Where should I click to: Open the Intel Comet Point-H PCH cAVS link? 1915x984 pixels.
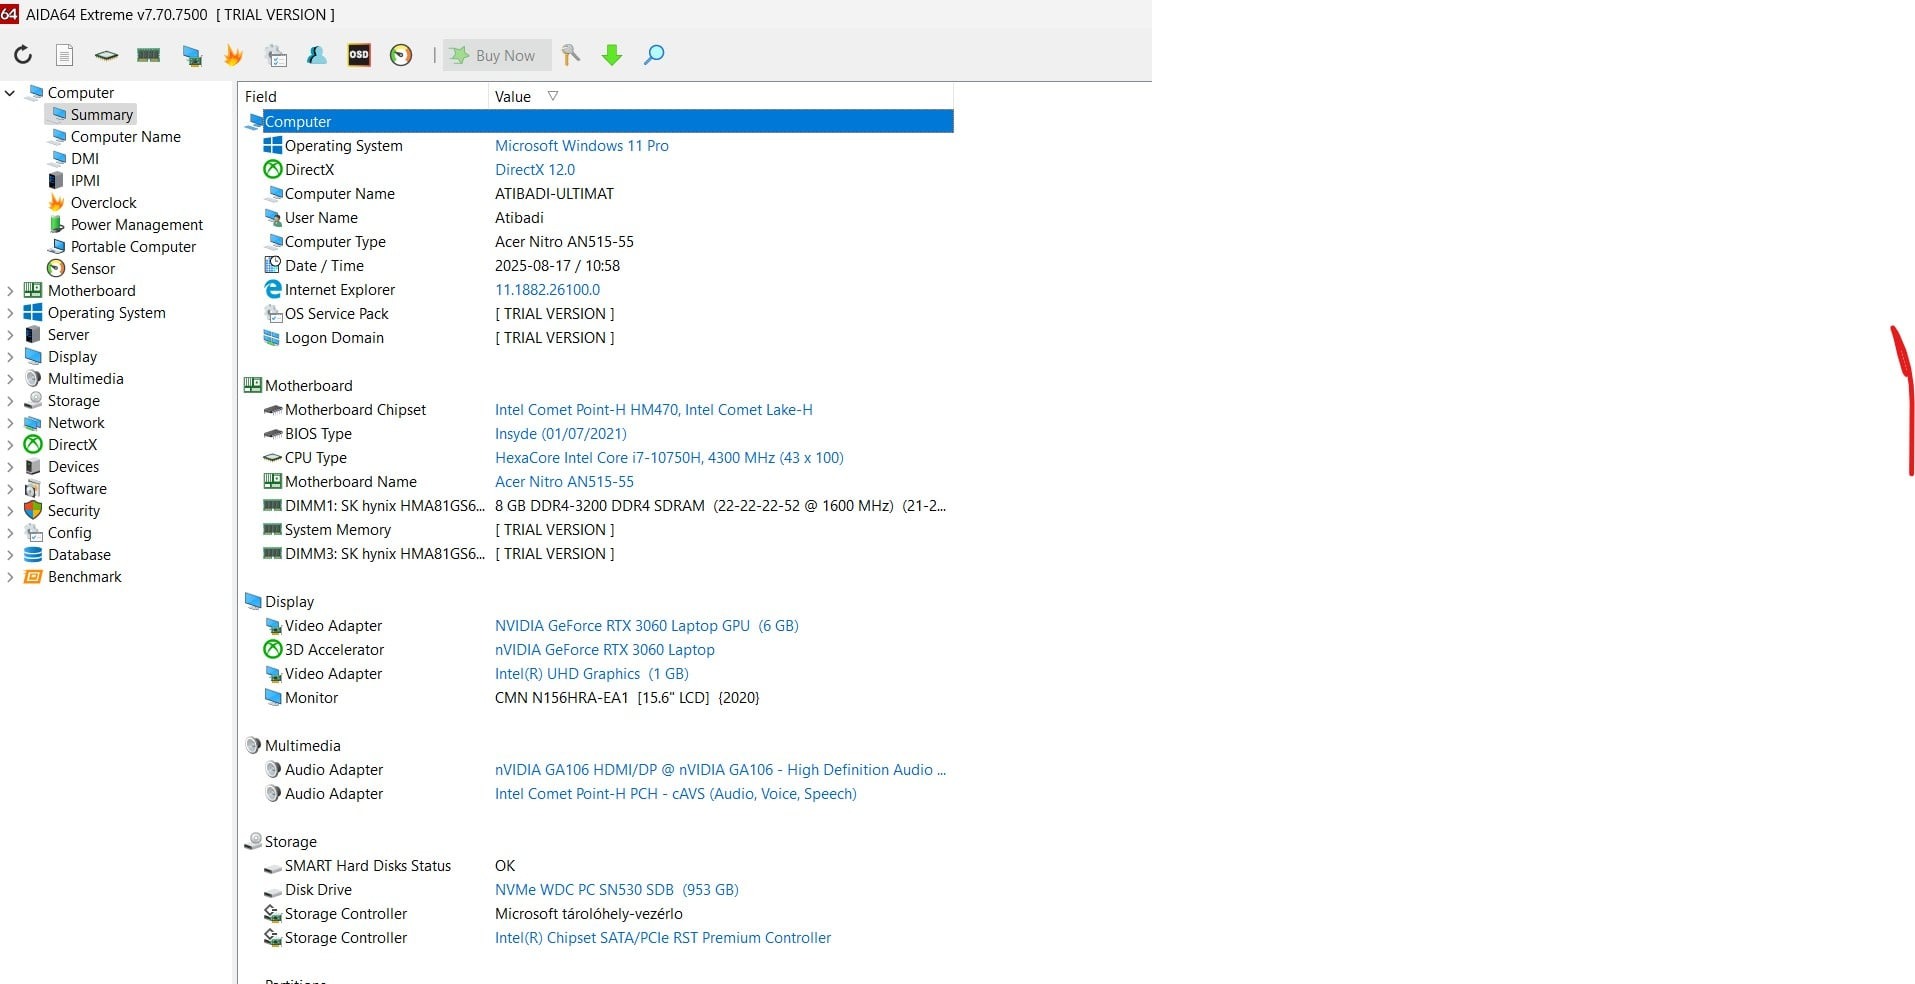[676, 794]
